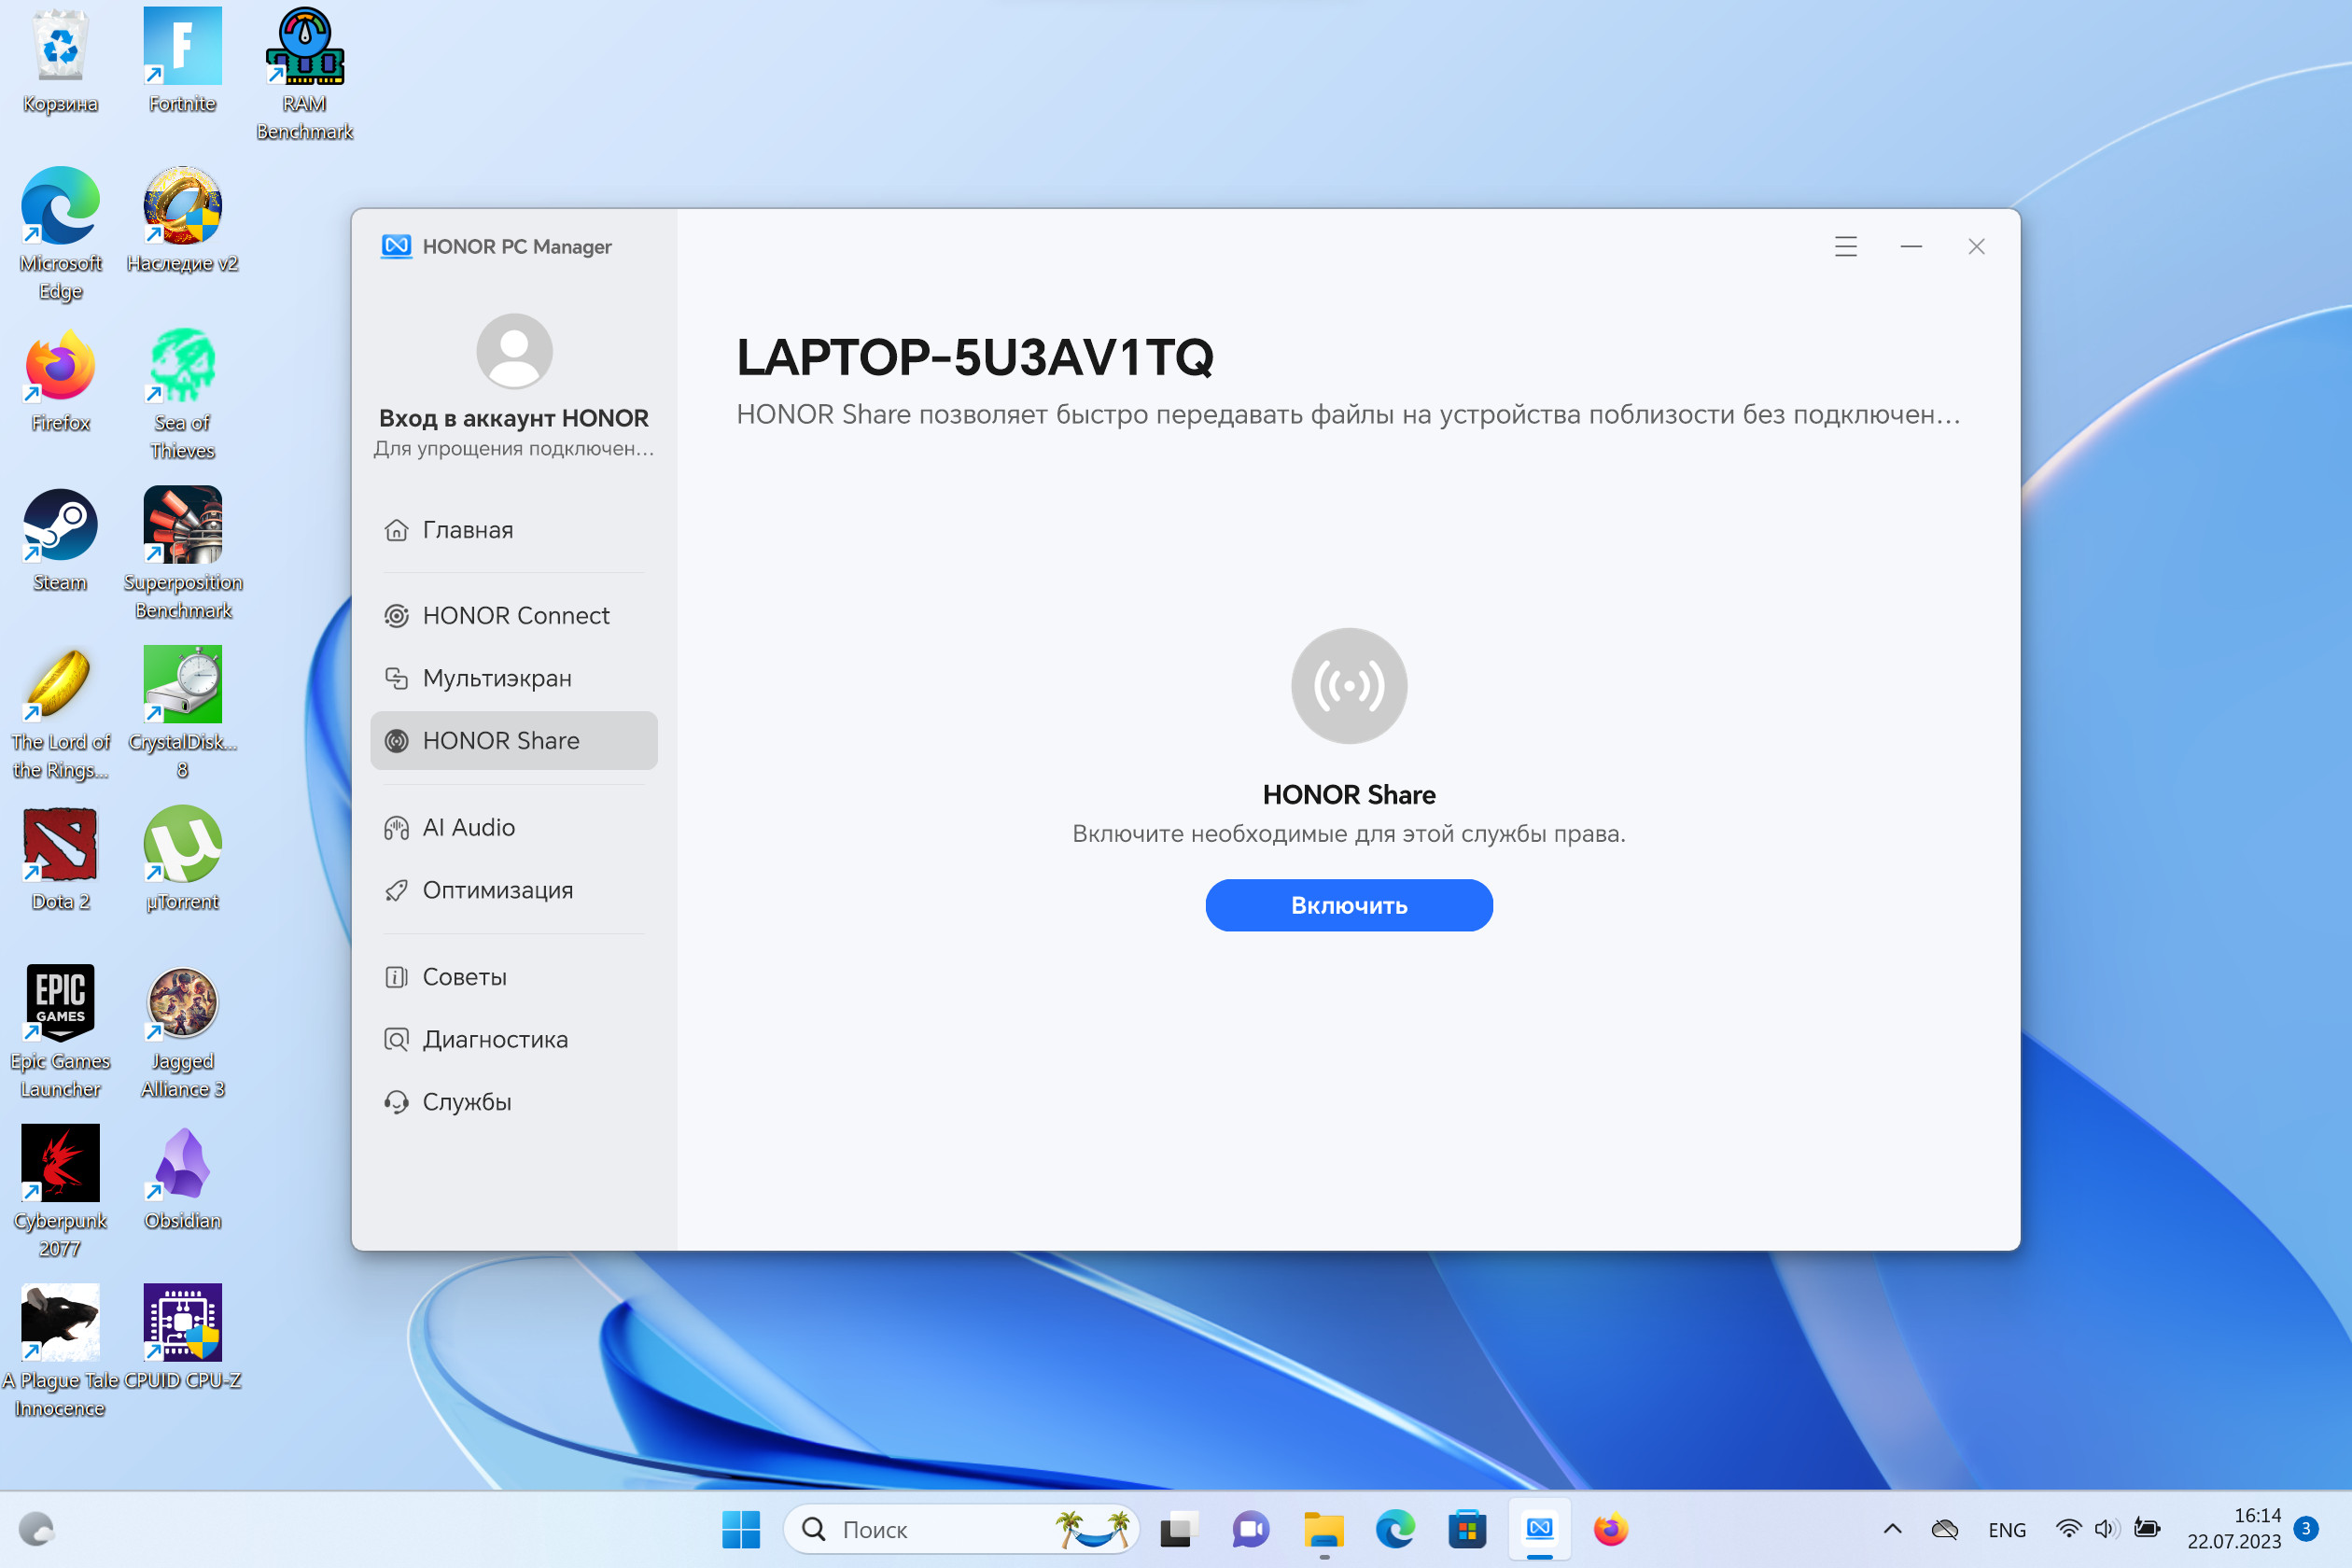Click the blue Включить button
Viewport: 2352px width, 1568px height.
[1349, 905]
